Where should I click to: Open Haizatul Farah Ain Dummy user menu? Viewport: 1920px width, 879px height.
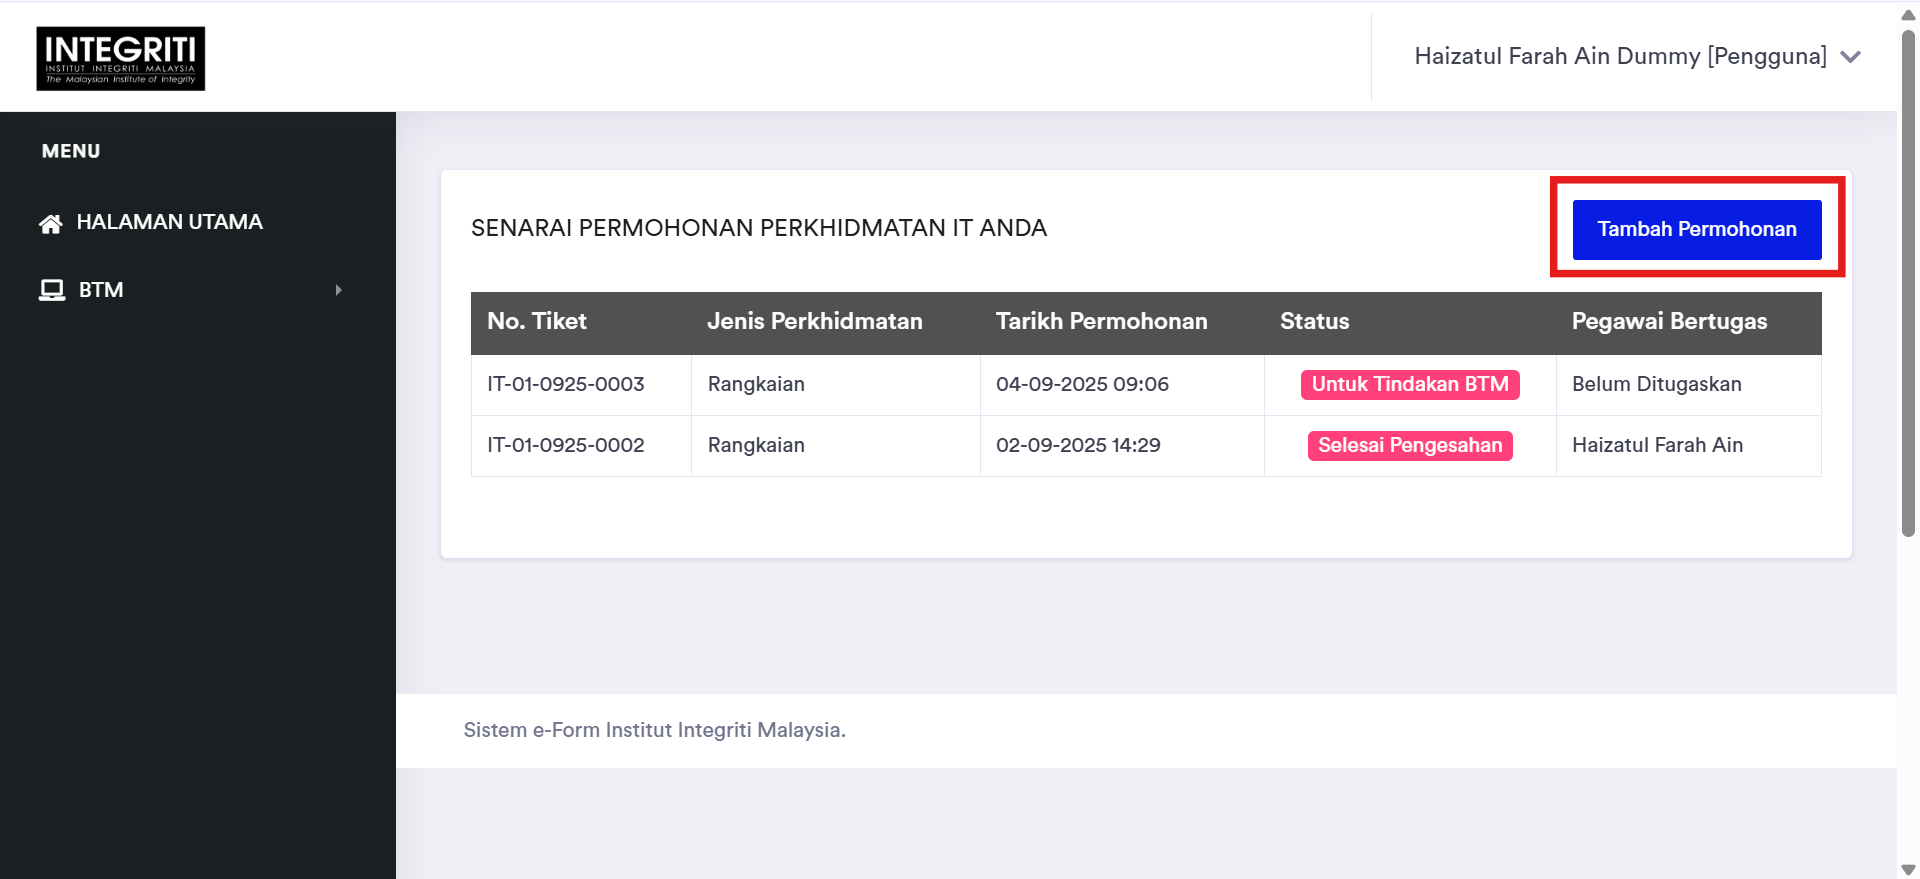click(x=1620, y=57)
